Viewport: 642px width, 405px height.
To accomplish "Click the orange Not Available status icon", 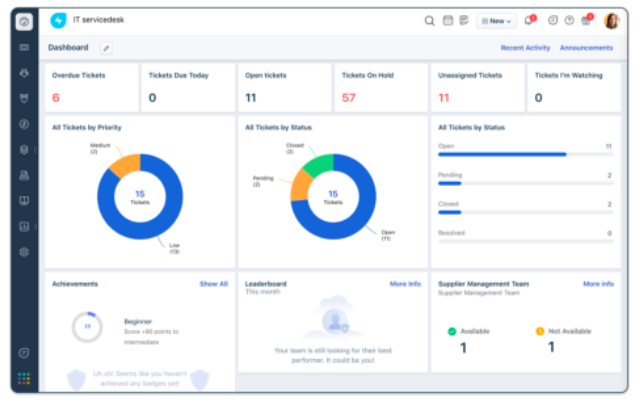I will pyautogui.click(x=540, y=331).
